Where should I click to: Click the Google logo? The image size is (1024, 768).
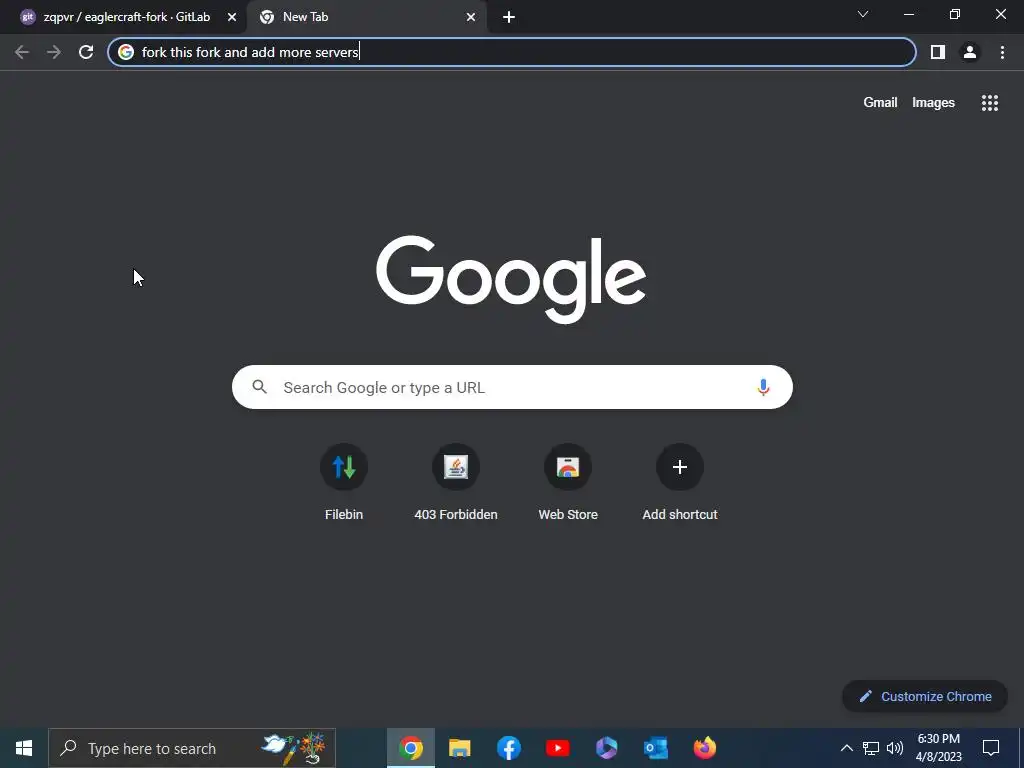click(511, 280)
